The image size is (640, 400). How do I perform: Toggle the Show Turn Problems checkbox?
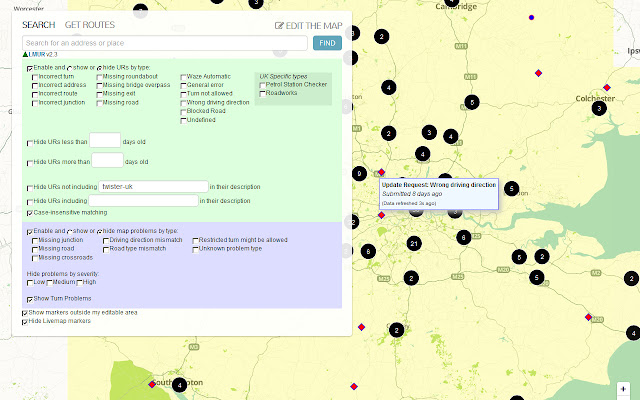30,300
